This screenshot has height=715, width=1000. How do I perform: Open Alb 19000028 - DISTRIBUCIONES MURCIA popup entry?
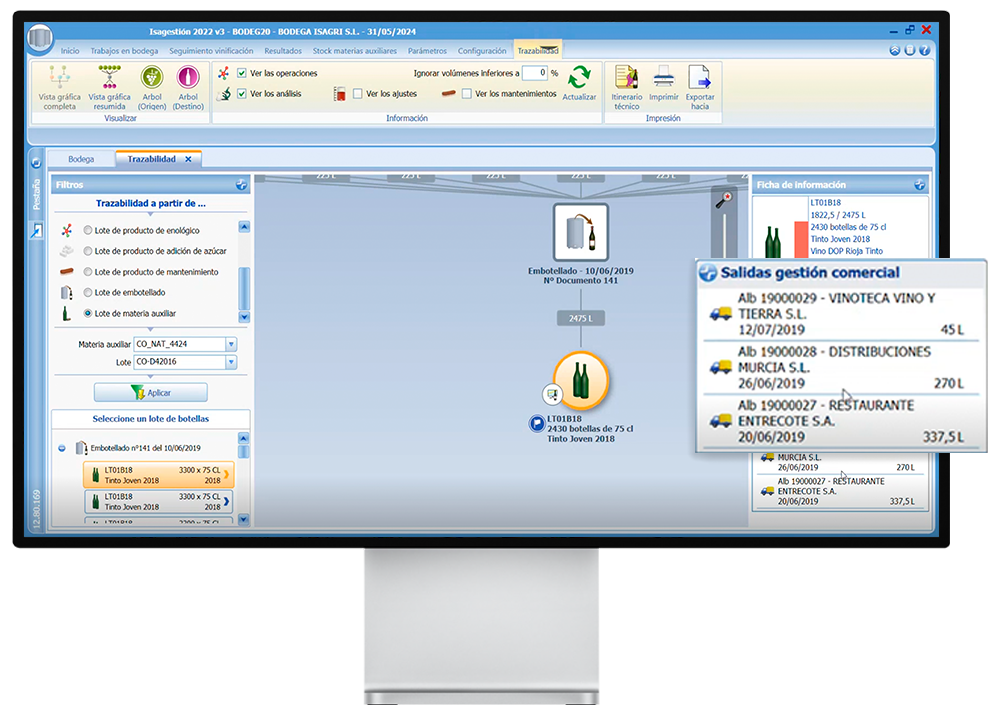[841, 367]
